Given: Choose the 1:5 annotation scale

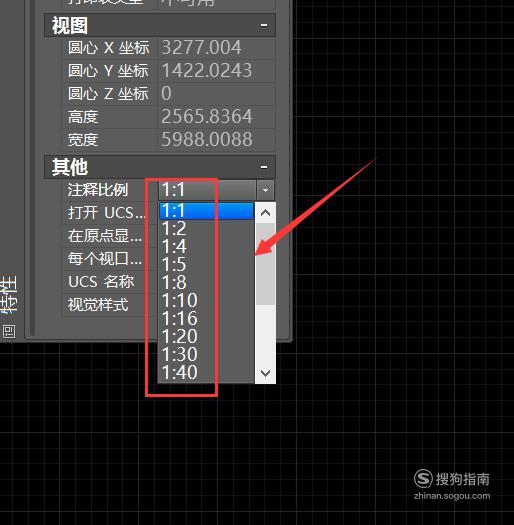Looking at the screenshot, I should (x=206, y=265).
